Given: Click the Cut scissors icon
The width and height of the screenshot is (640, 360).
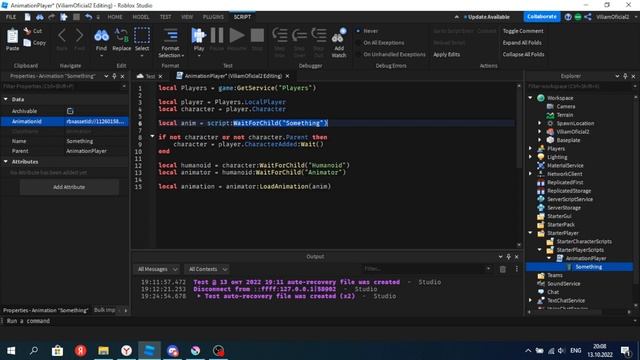Looking at the screenshot, I should pyautogui.click(x=27, y=31).
